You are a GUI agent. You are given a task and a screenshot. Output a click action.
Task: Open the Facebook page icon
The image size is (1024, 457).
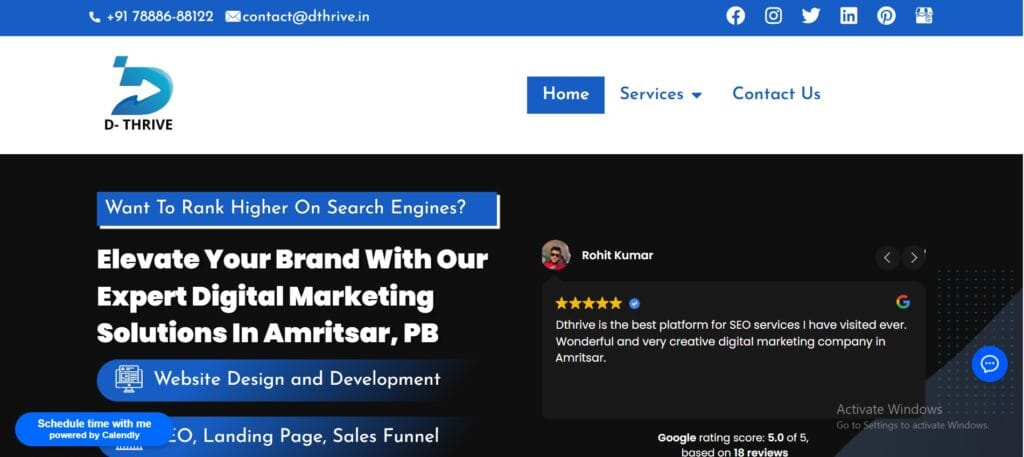tap(735, 16)
